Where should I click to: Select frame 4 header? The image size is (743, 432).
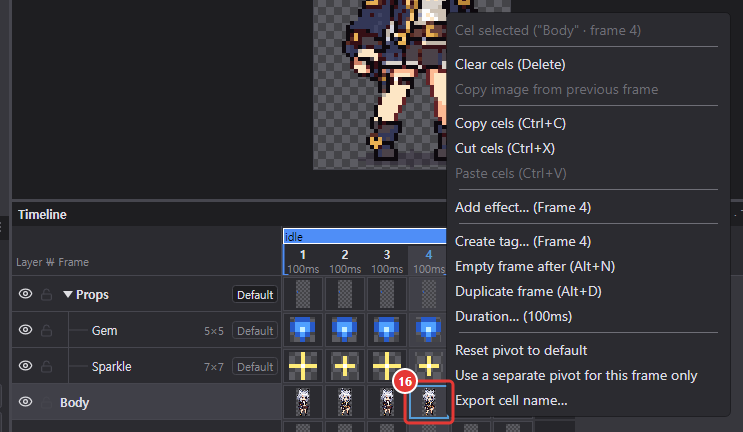428,261
